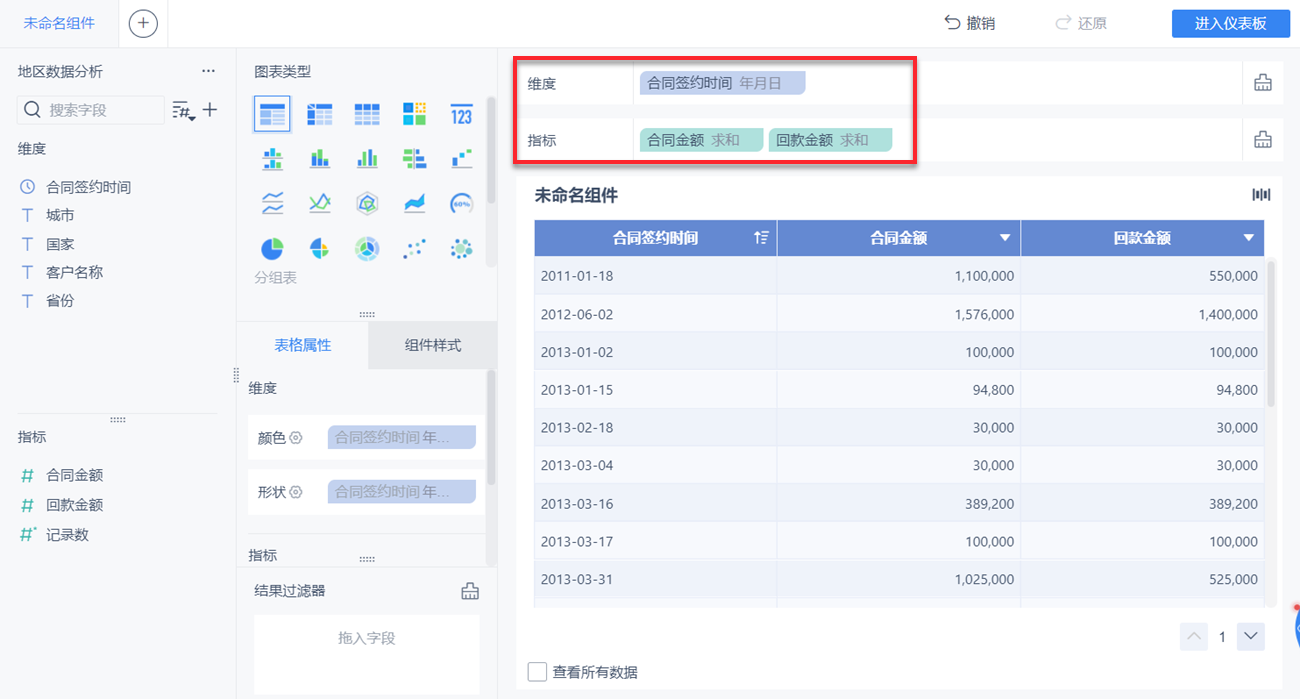Select the scatter plot chart icon
This screenshot has height=699, width=1300.
(414, 248)
